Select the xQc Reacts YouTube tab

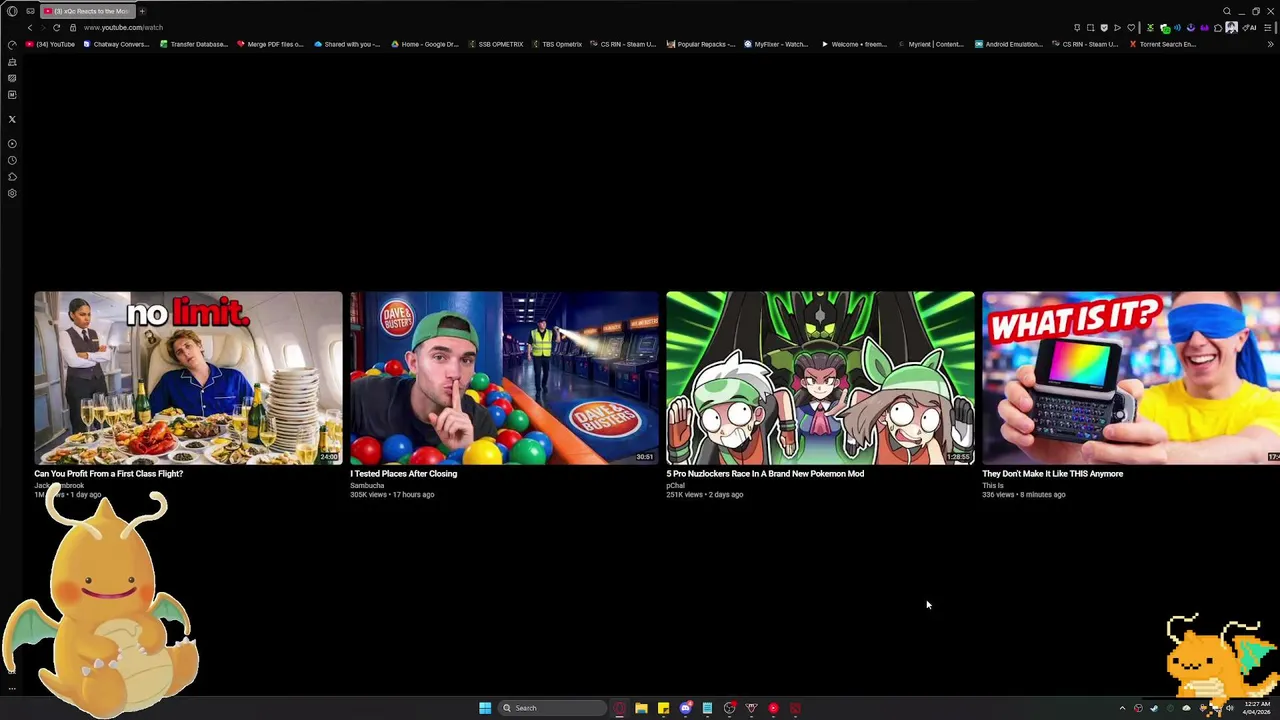click(86, 11)
